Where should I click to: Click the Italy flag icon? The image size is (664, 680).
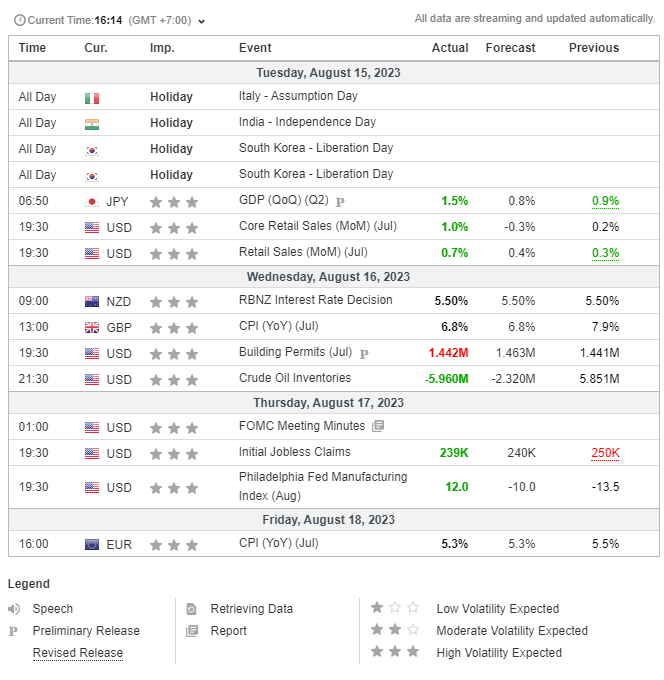tap(92, 98)
